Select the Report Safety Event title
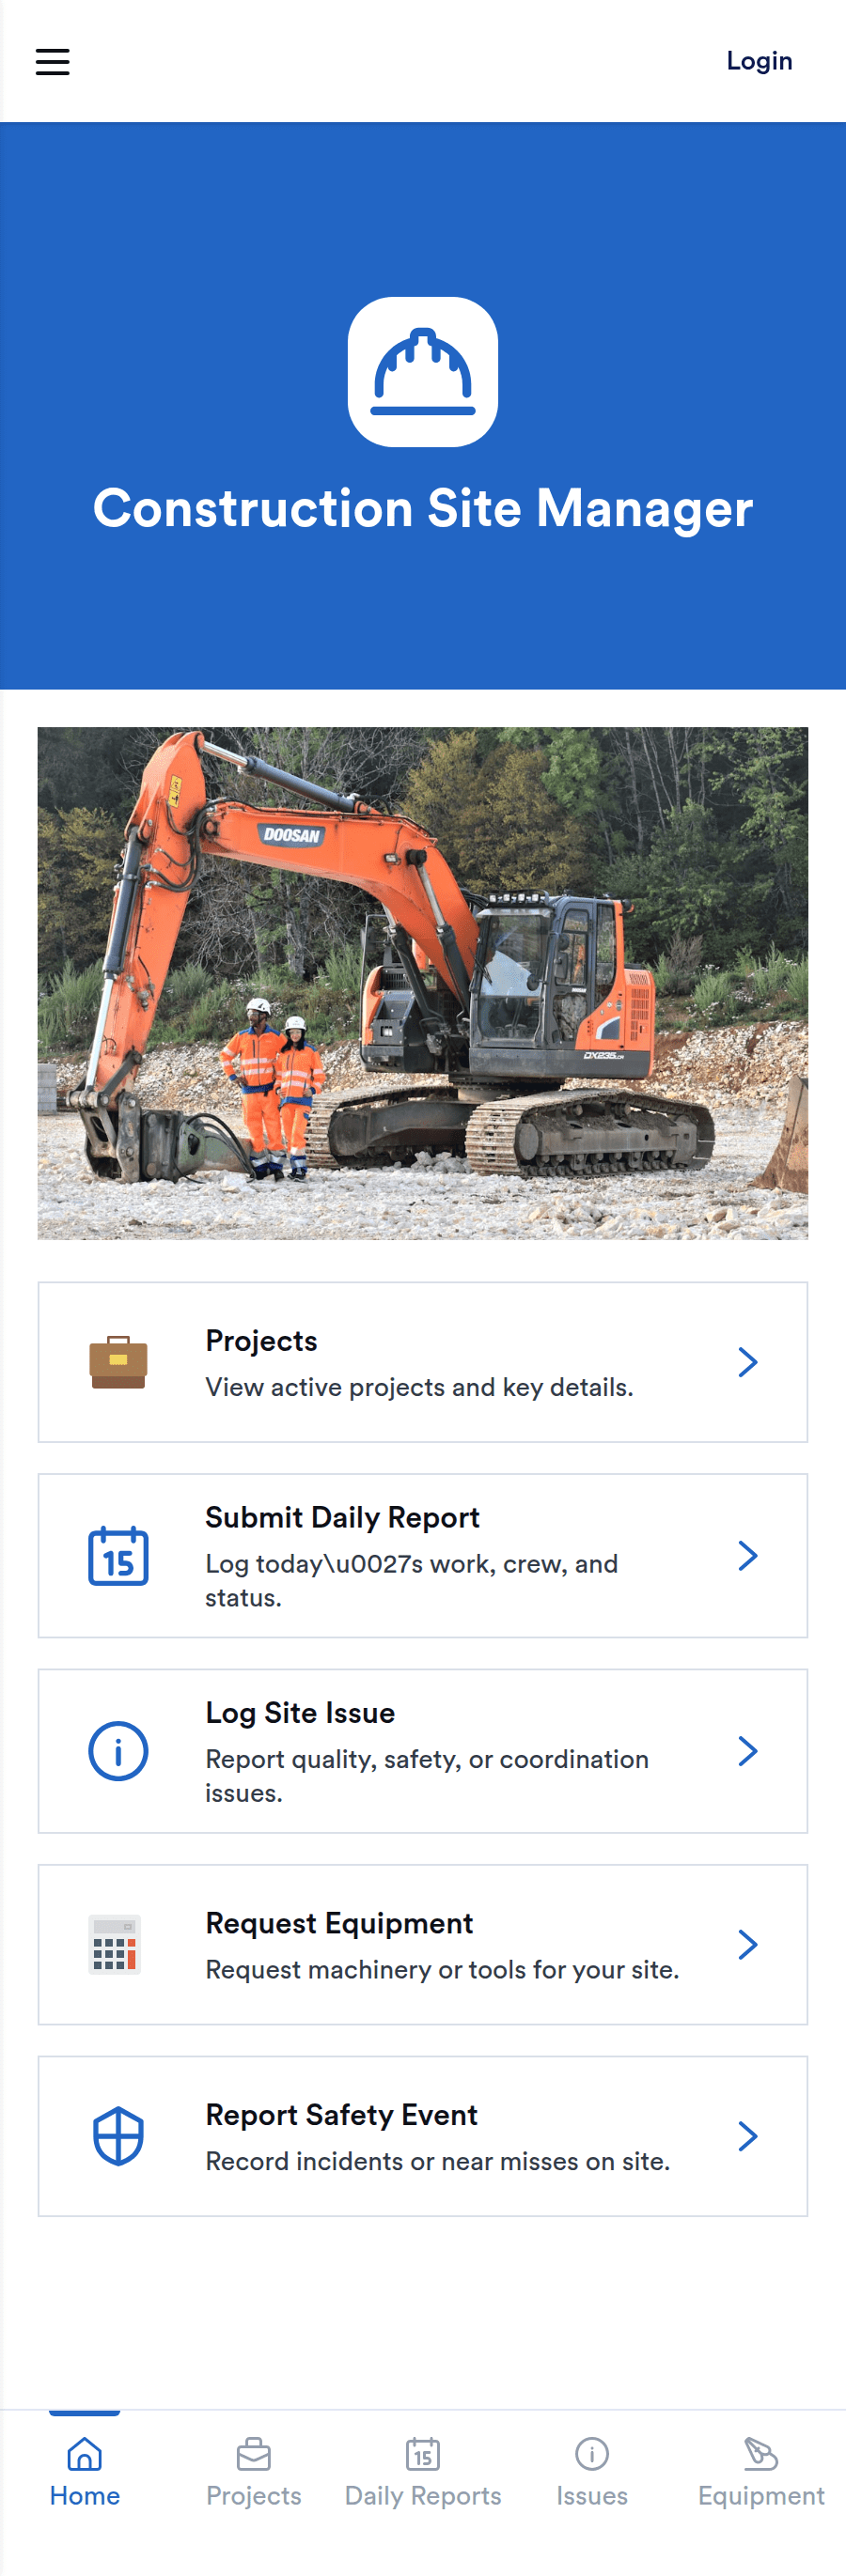 [341, 2114]
